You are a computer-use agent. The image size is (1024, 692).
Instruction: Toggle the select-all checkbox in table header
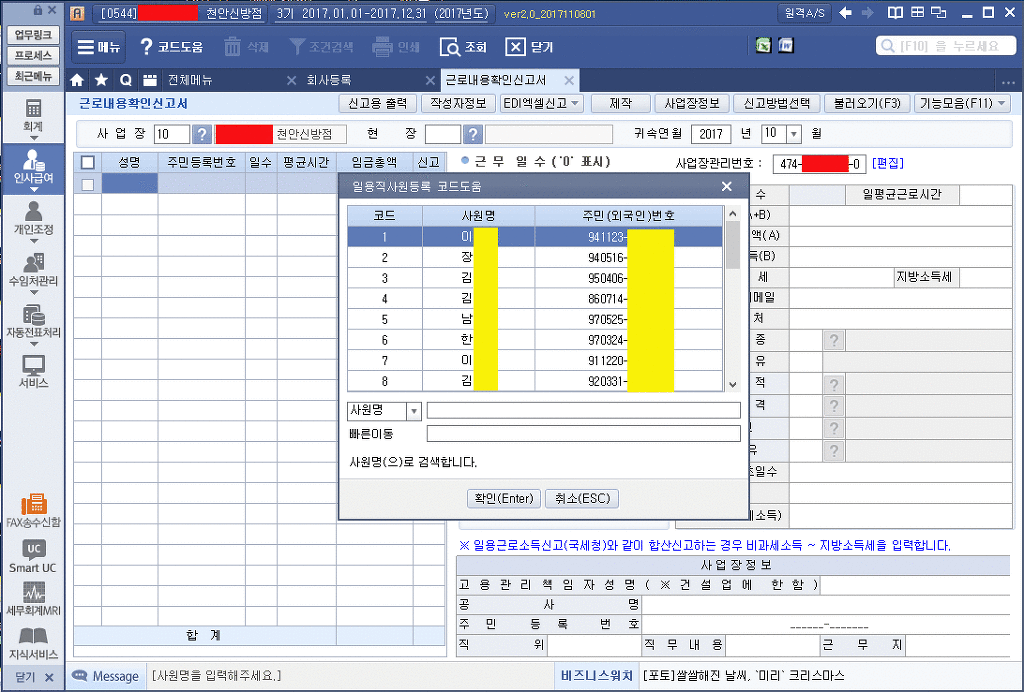[88, 163]
